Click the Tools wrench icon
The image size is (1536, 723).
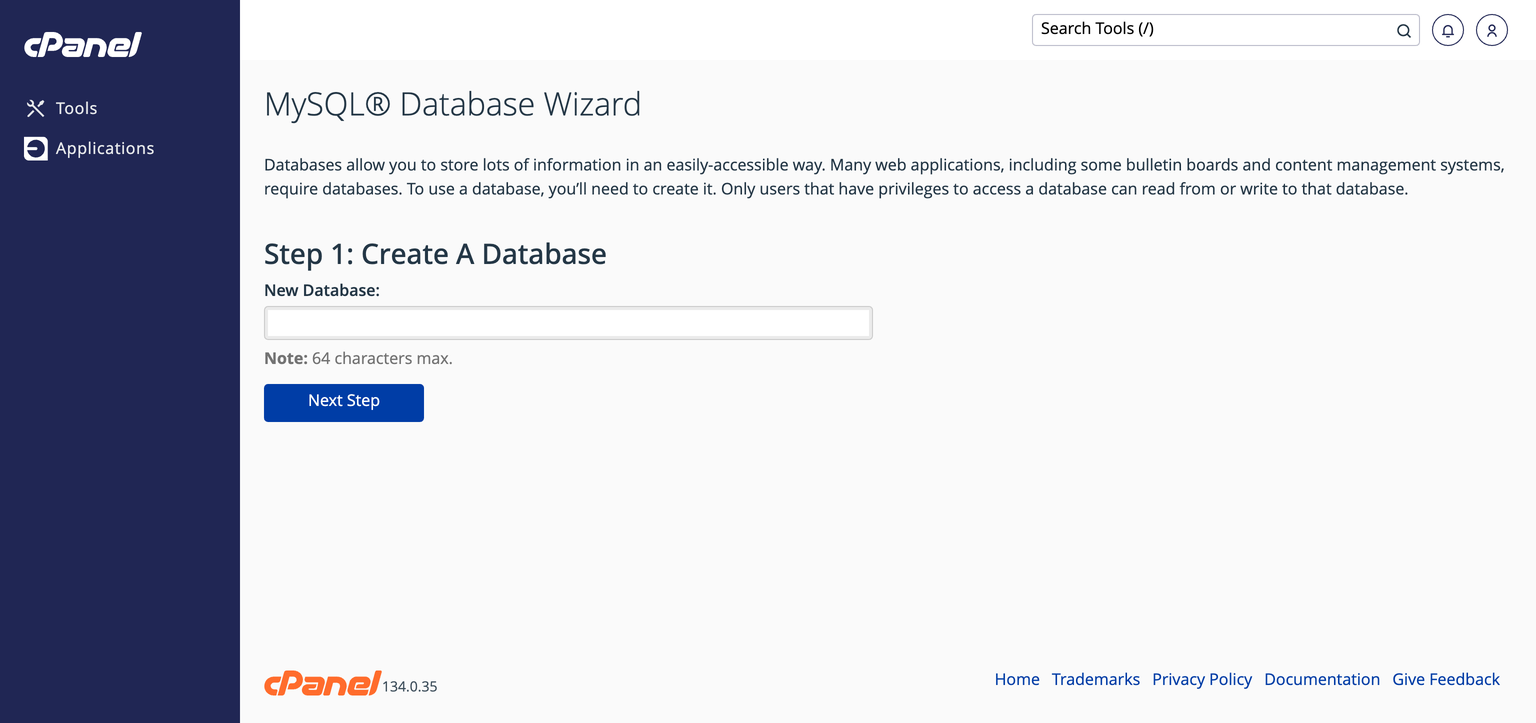tap(36, 108)
